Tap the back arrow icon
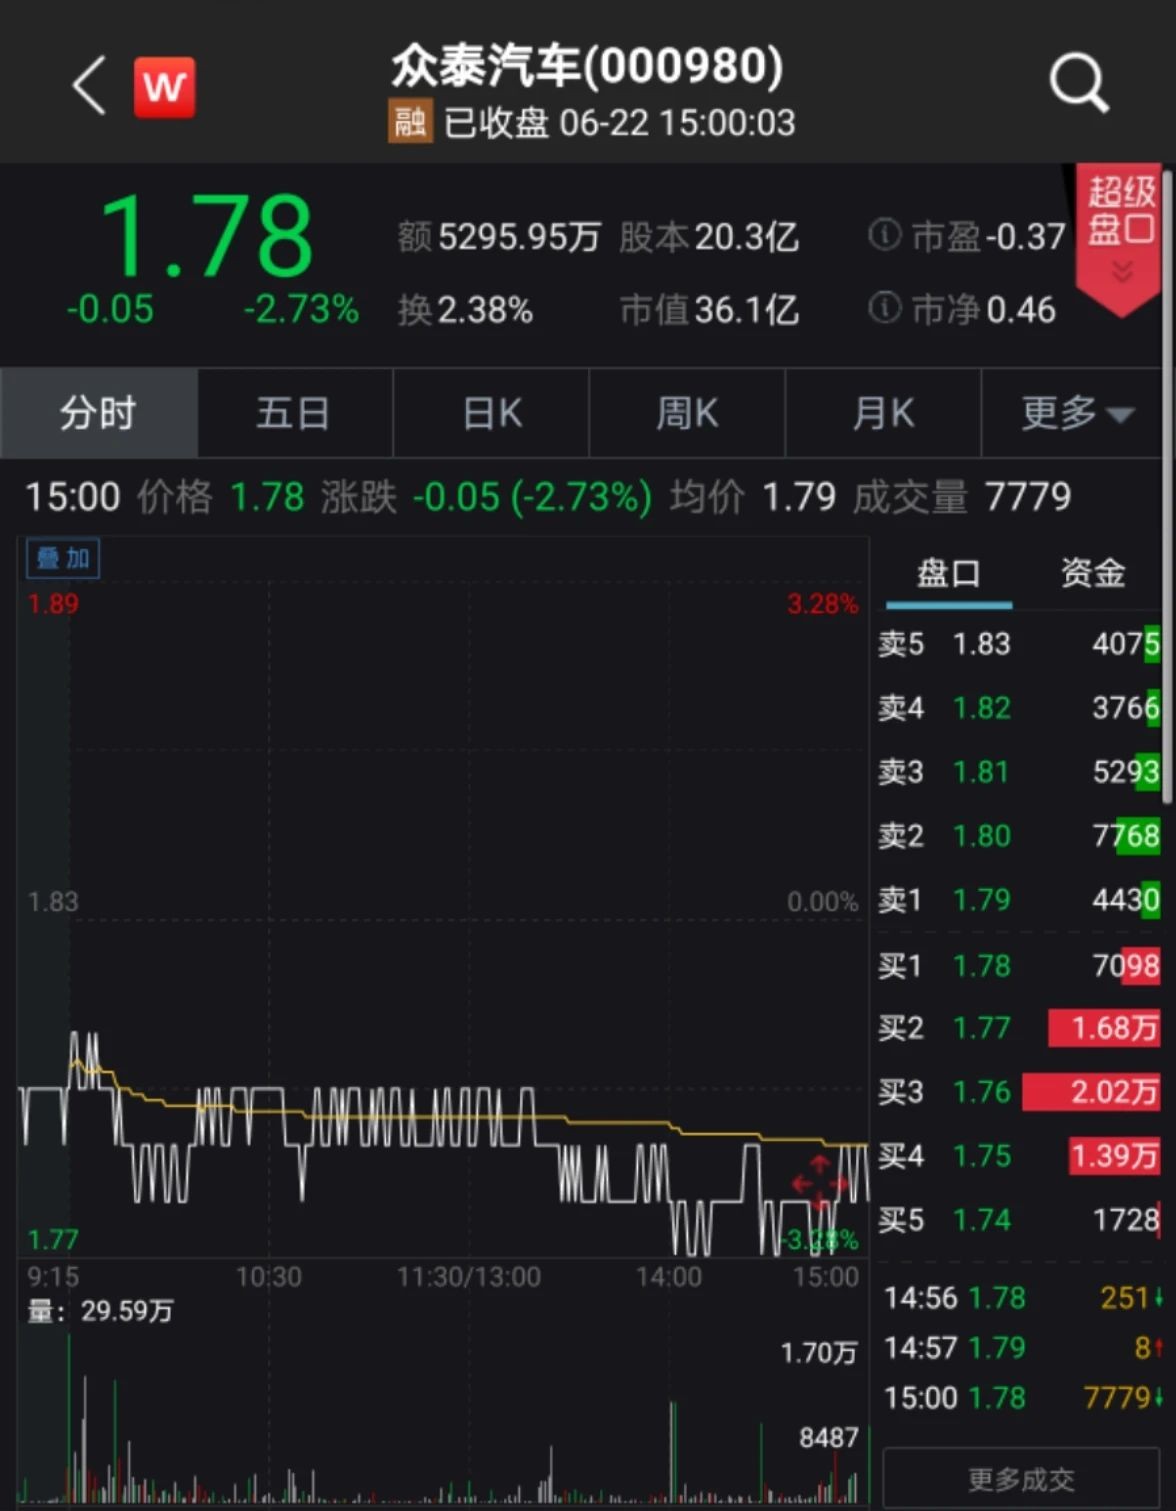This screenshot has height=1511, width=1176. pyautogui.click(x=90, y=86)
